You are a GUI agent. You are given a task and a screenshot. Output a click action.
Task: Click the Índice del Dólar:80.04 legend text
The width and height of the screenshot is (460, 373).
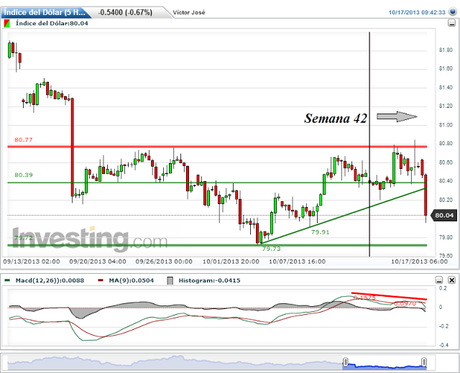tap(52, 23)
